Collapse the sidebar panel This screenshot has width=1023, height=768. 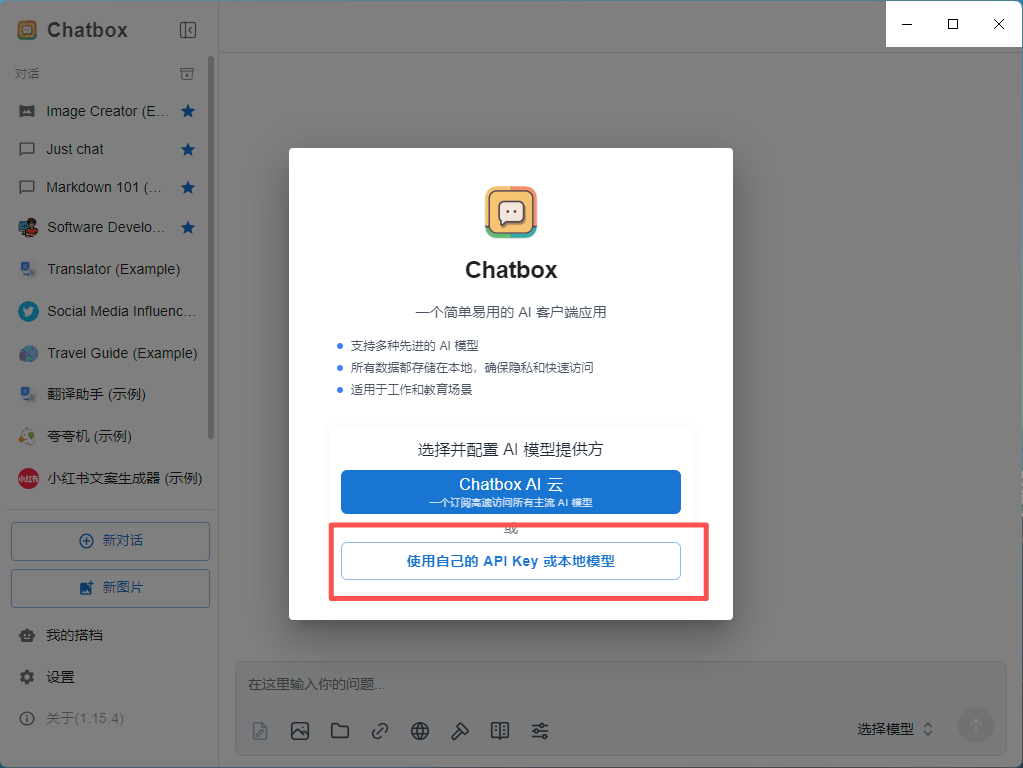click(x=188, y=30)
